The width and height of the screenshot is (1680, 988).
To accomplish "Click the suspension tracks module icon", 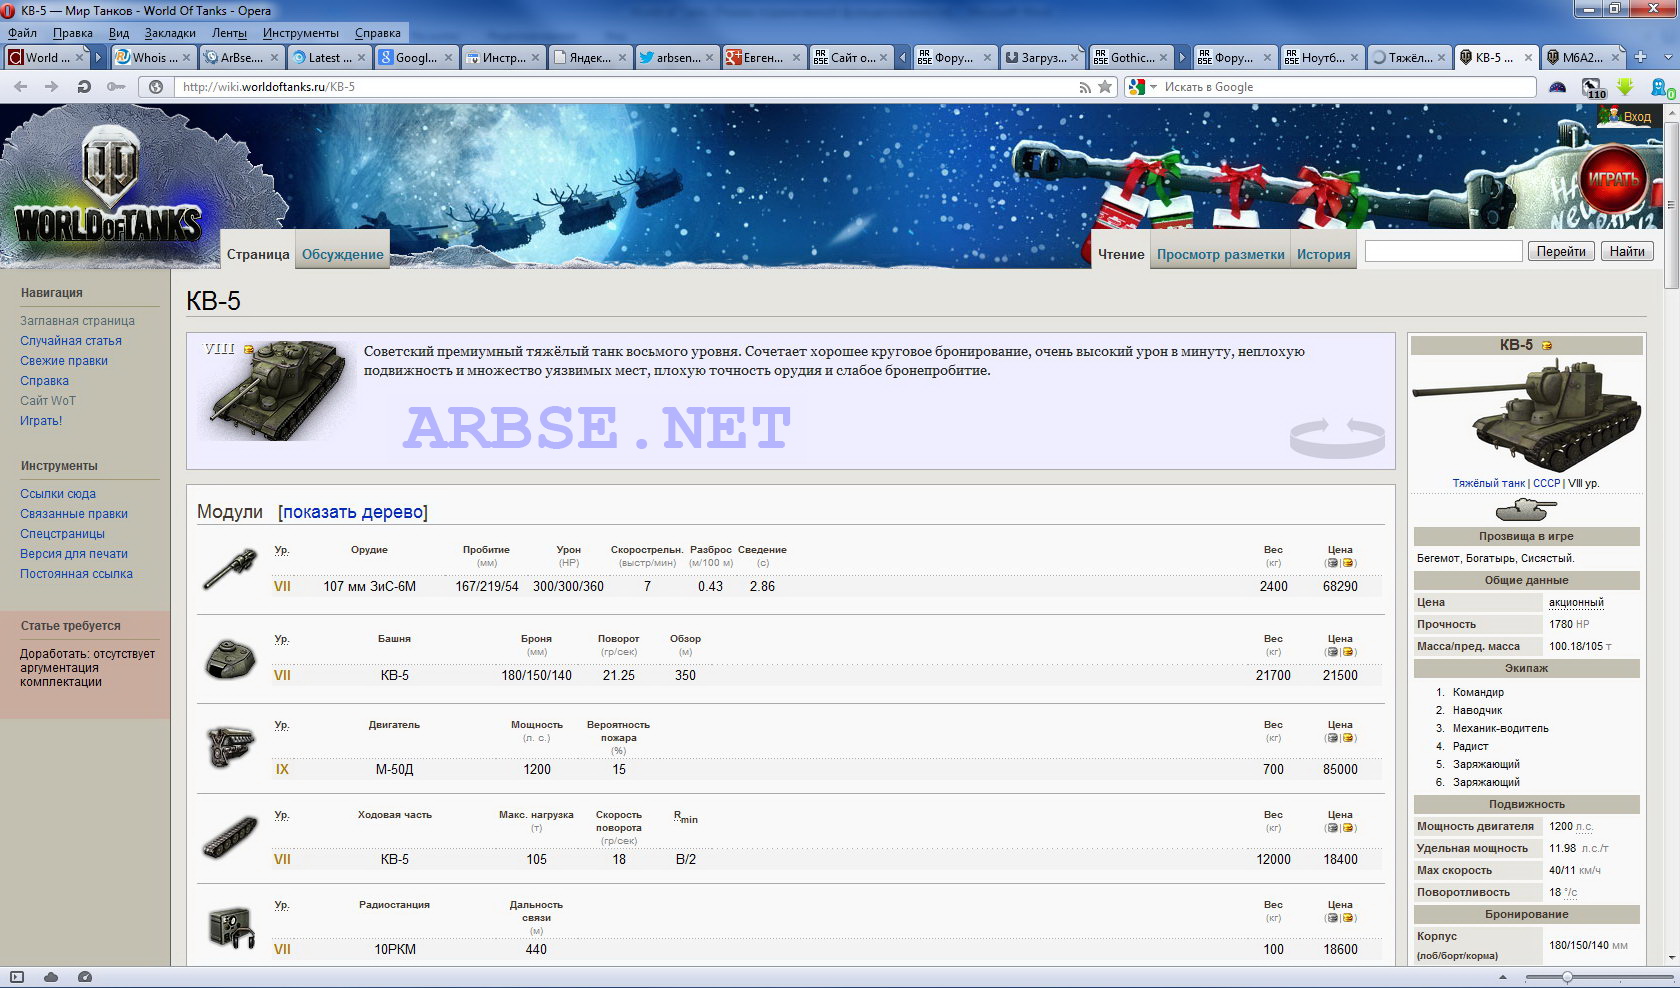I will point(231,837).
